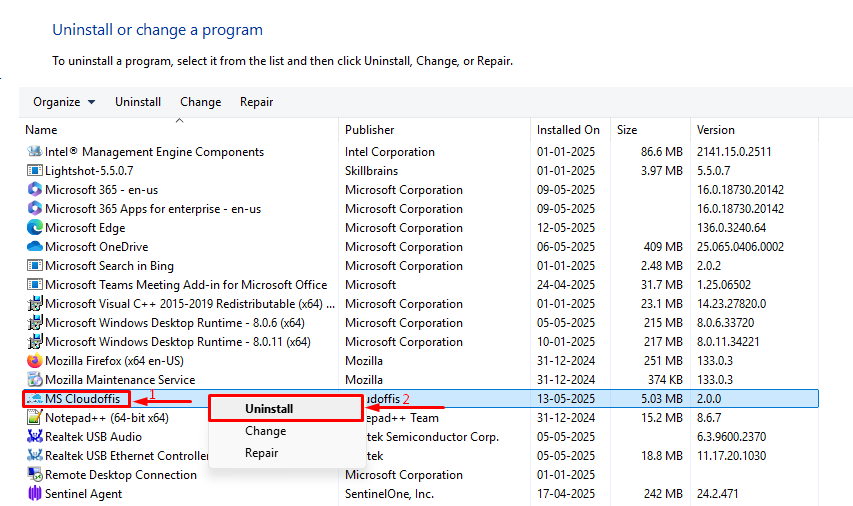This screenshot has height=506, width=853.
Task: Click the Realtek Semiconductor Corp. publisher cell
Action: point(432,437)
